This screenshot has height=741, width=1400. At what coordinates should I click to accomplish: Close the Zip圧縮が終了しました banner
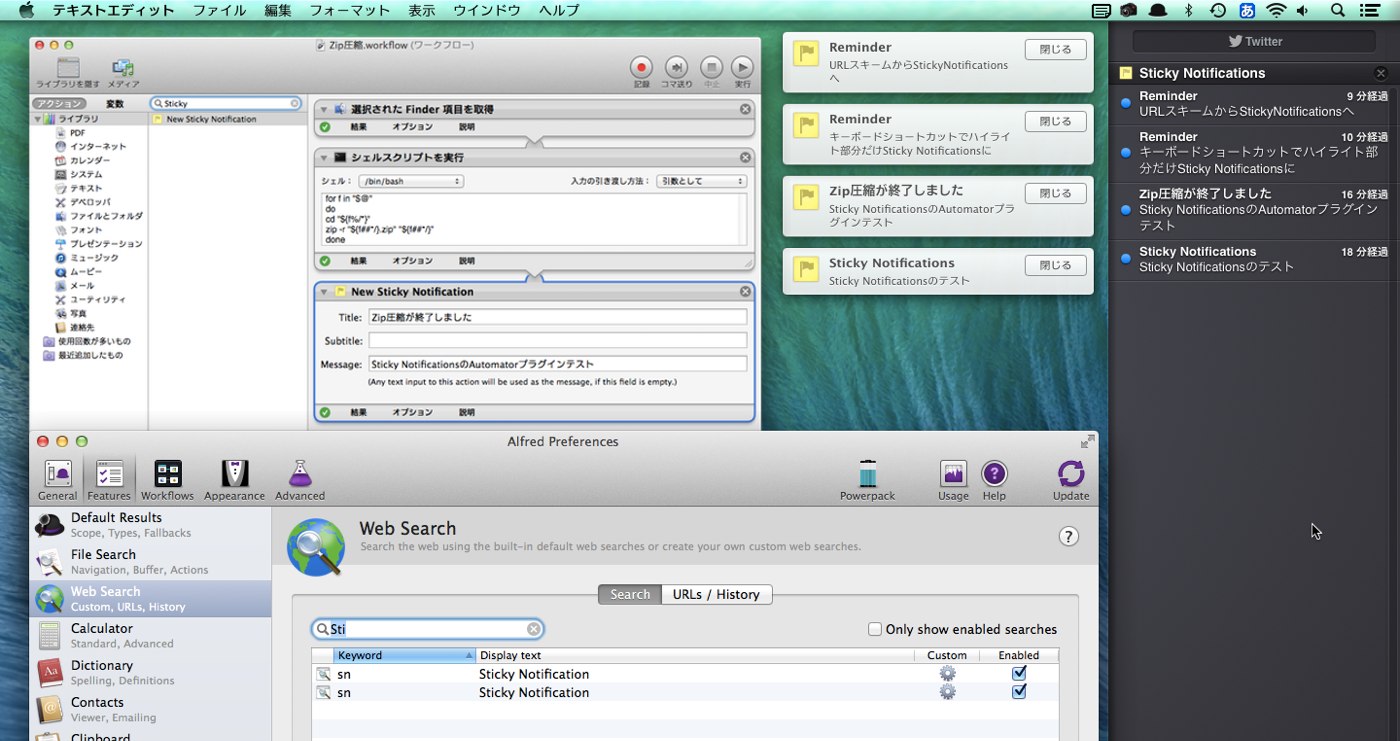(1056, 193)
